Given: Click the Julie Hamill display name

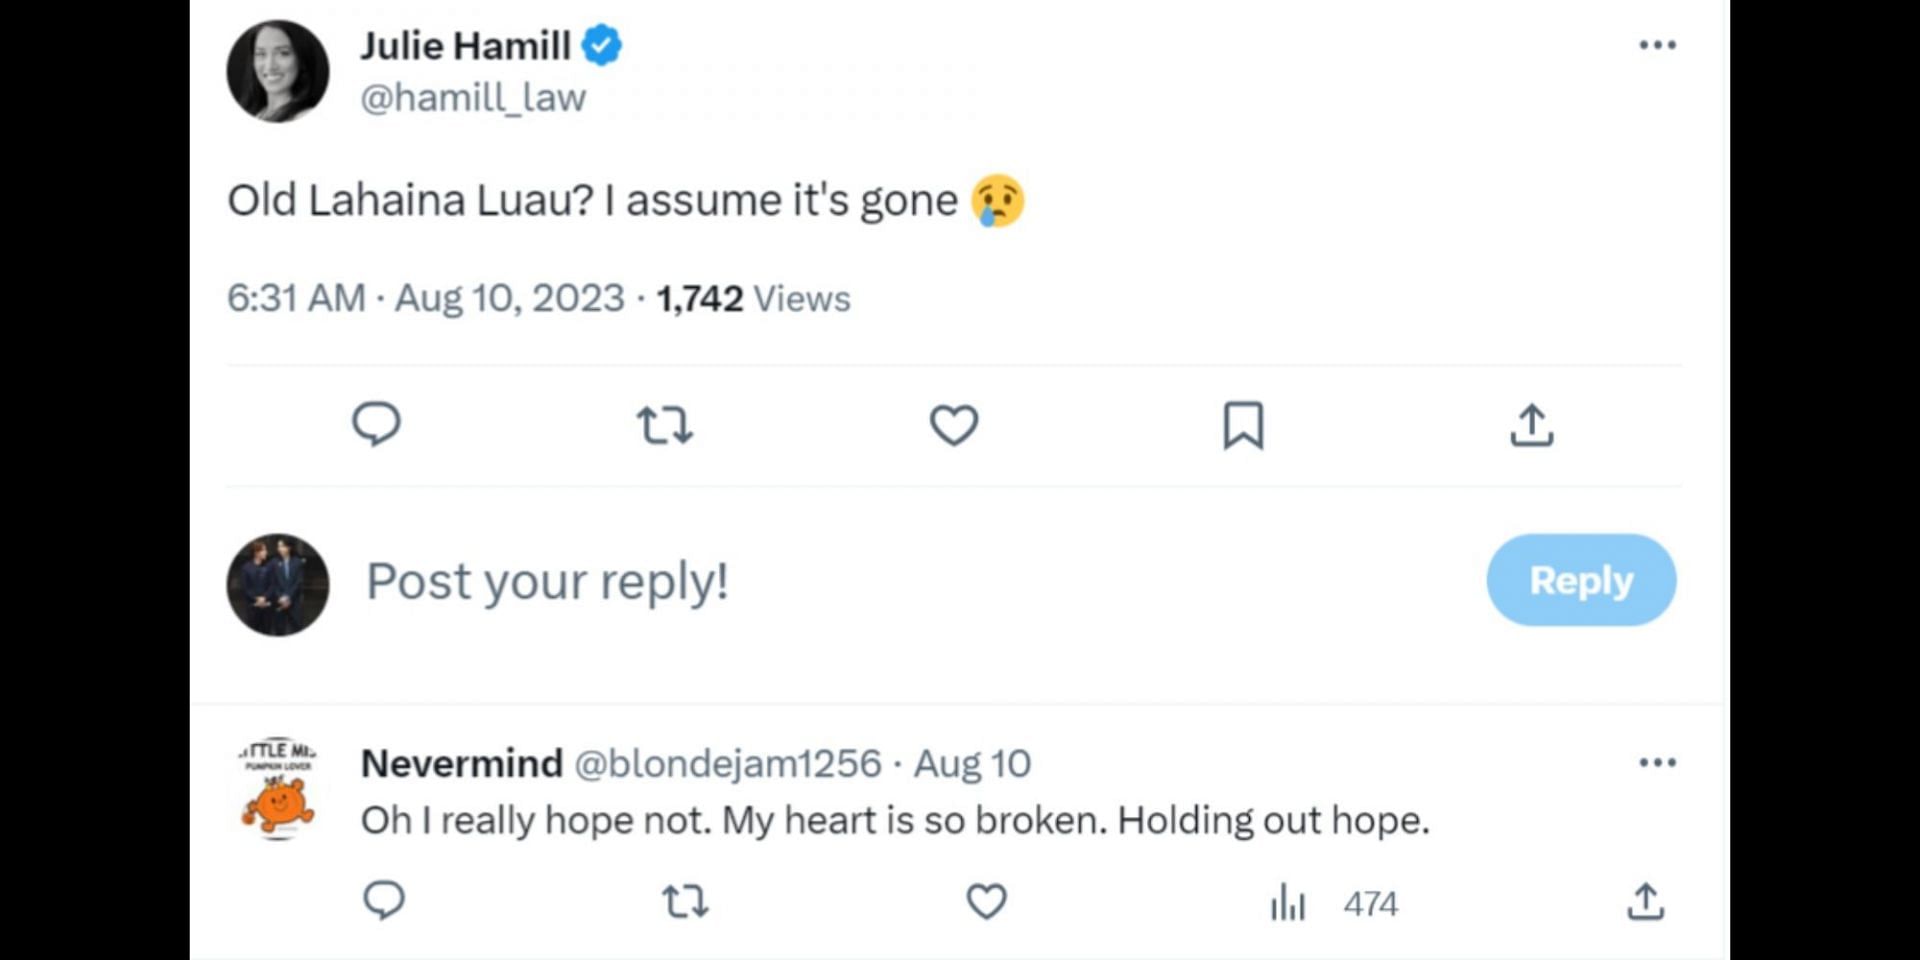Looking at the screenshot, I should click(x=465, y=46).
